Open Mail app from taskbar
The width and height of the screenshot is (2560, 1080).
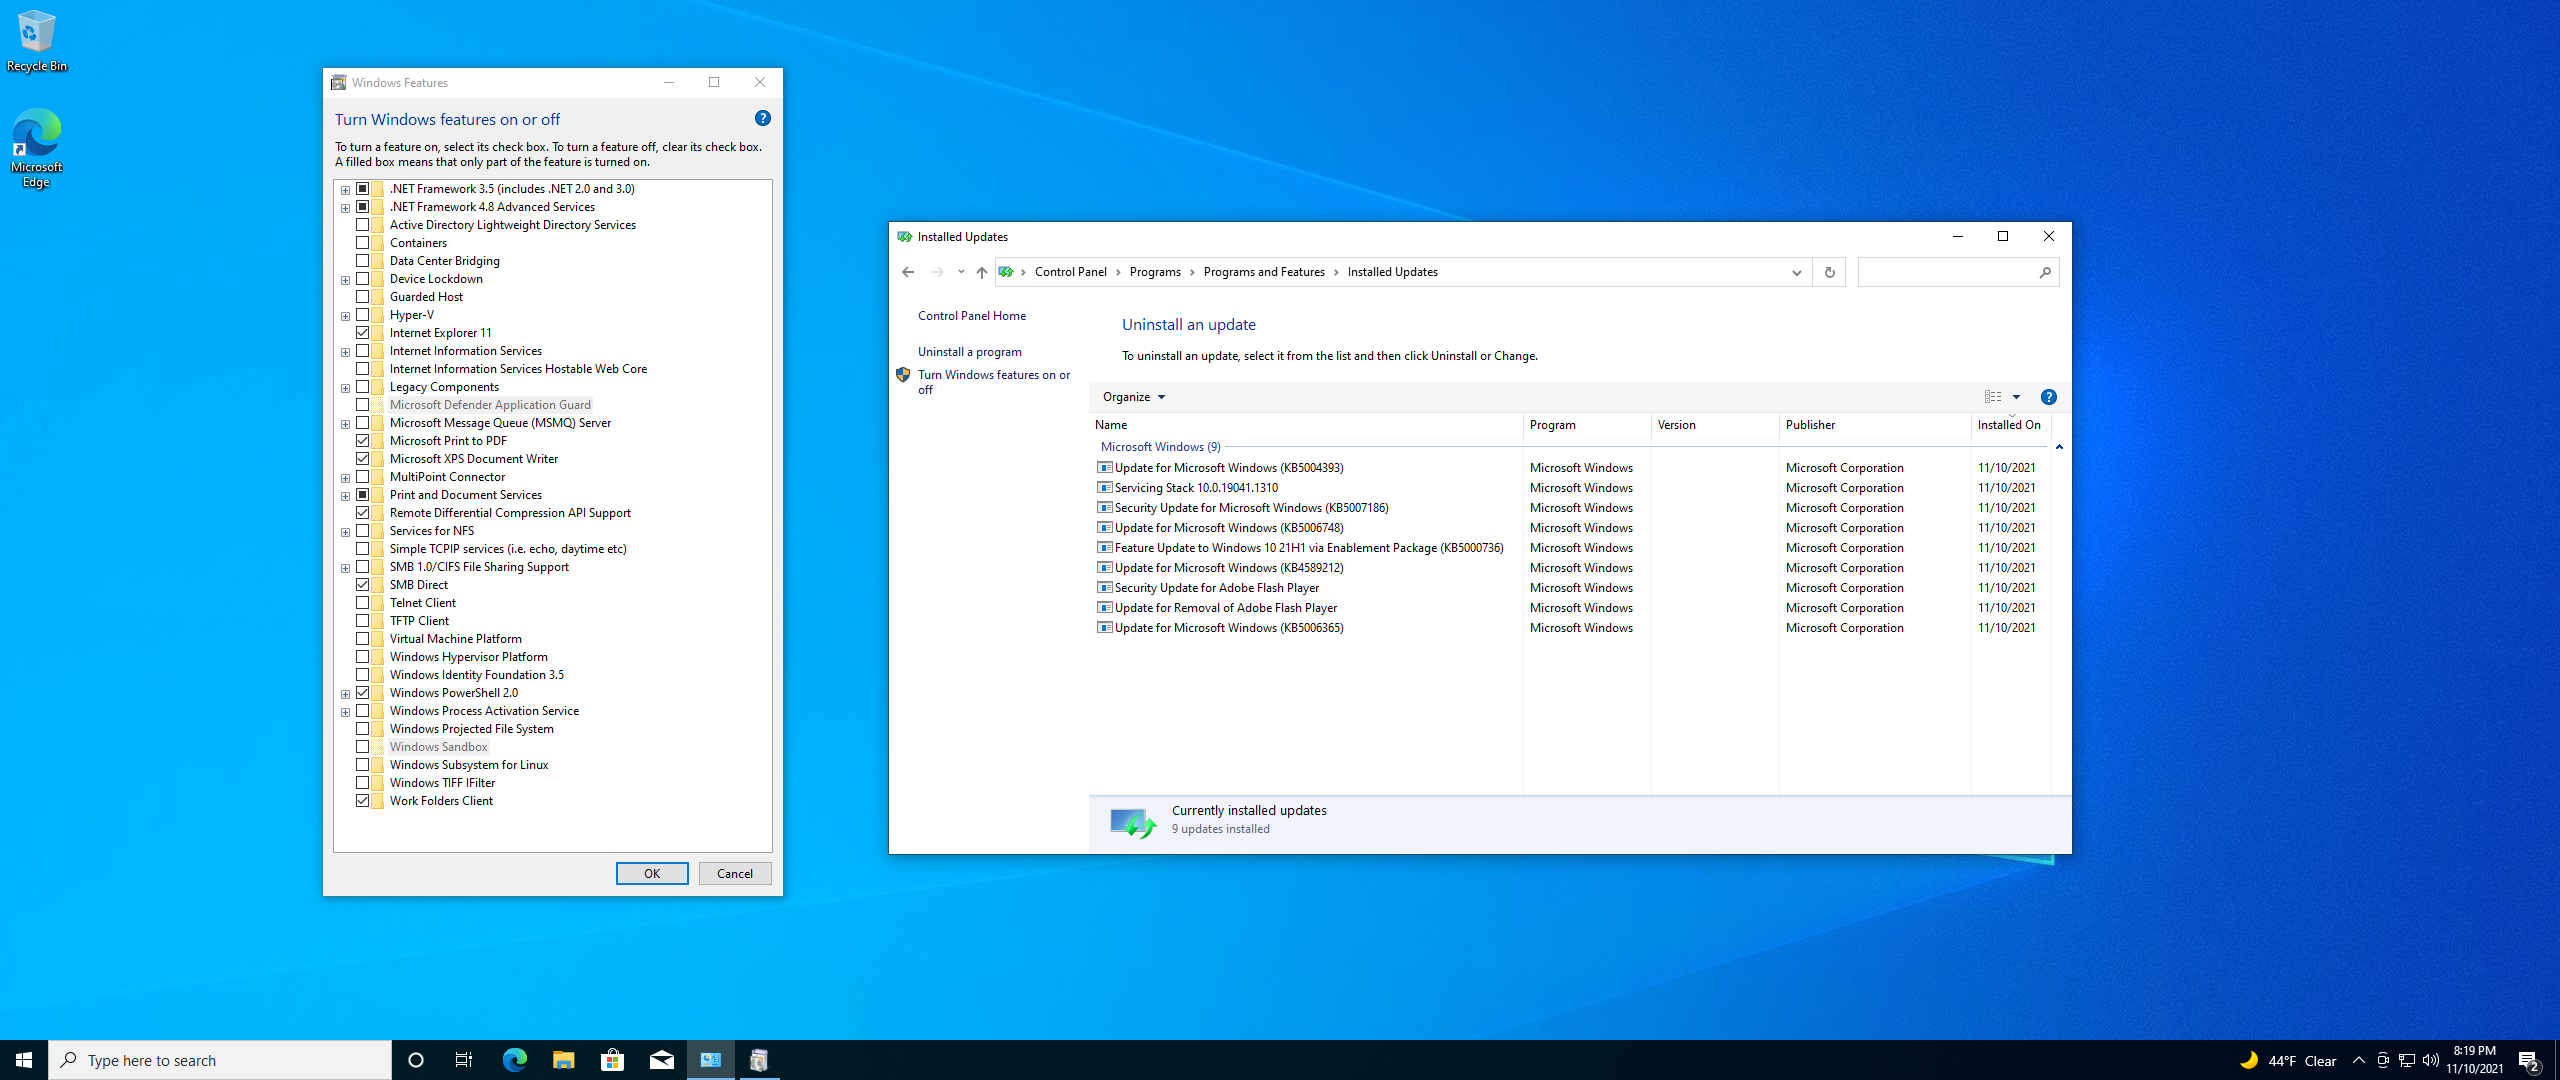coord(662,1060)
